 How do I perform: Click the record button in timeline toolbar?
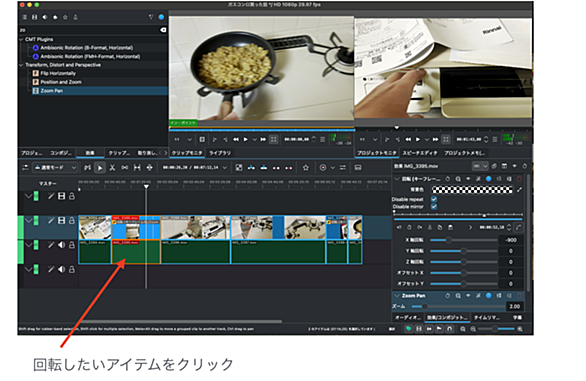point(323,168)
